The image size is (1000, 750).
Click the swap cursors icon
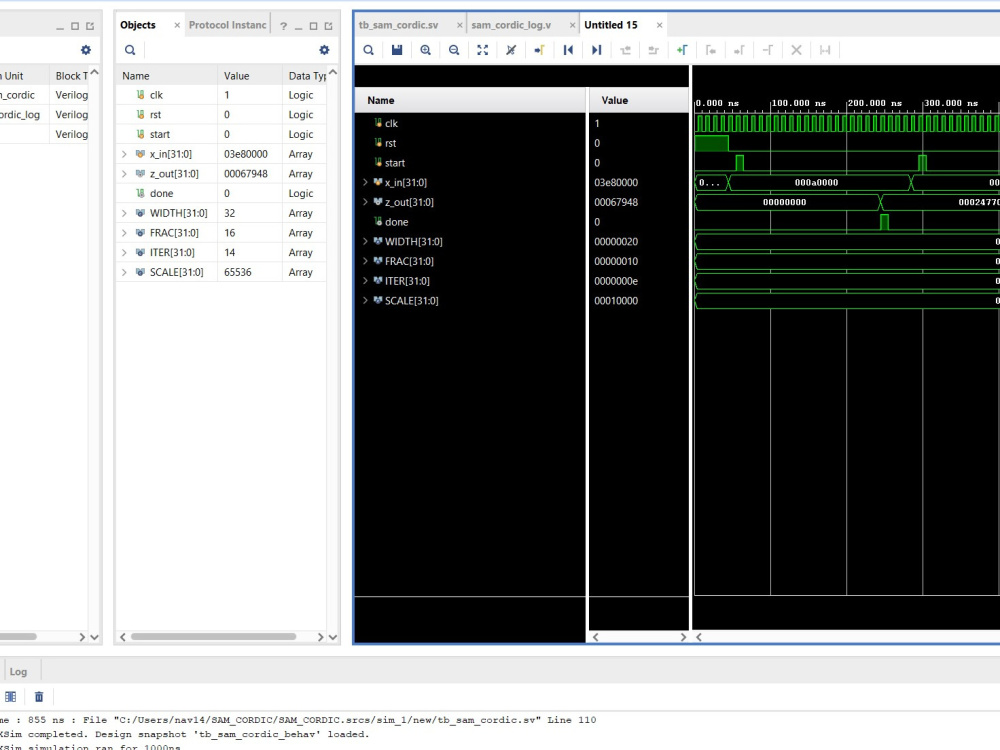(x=767, y=50)
